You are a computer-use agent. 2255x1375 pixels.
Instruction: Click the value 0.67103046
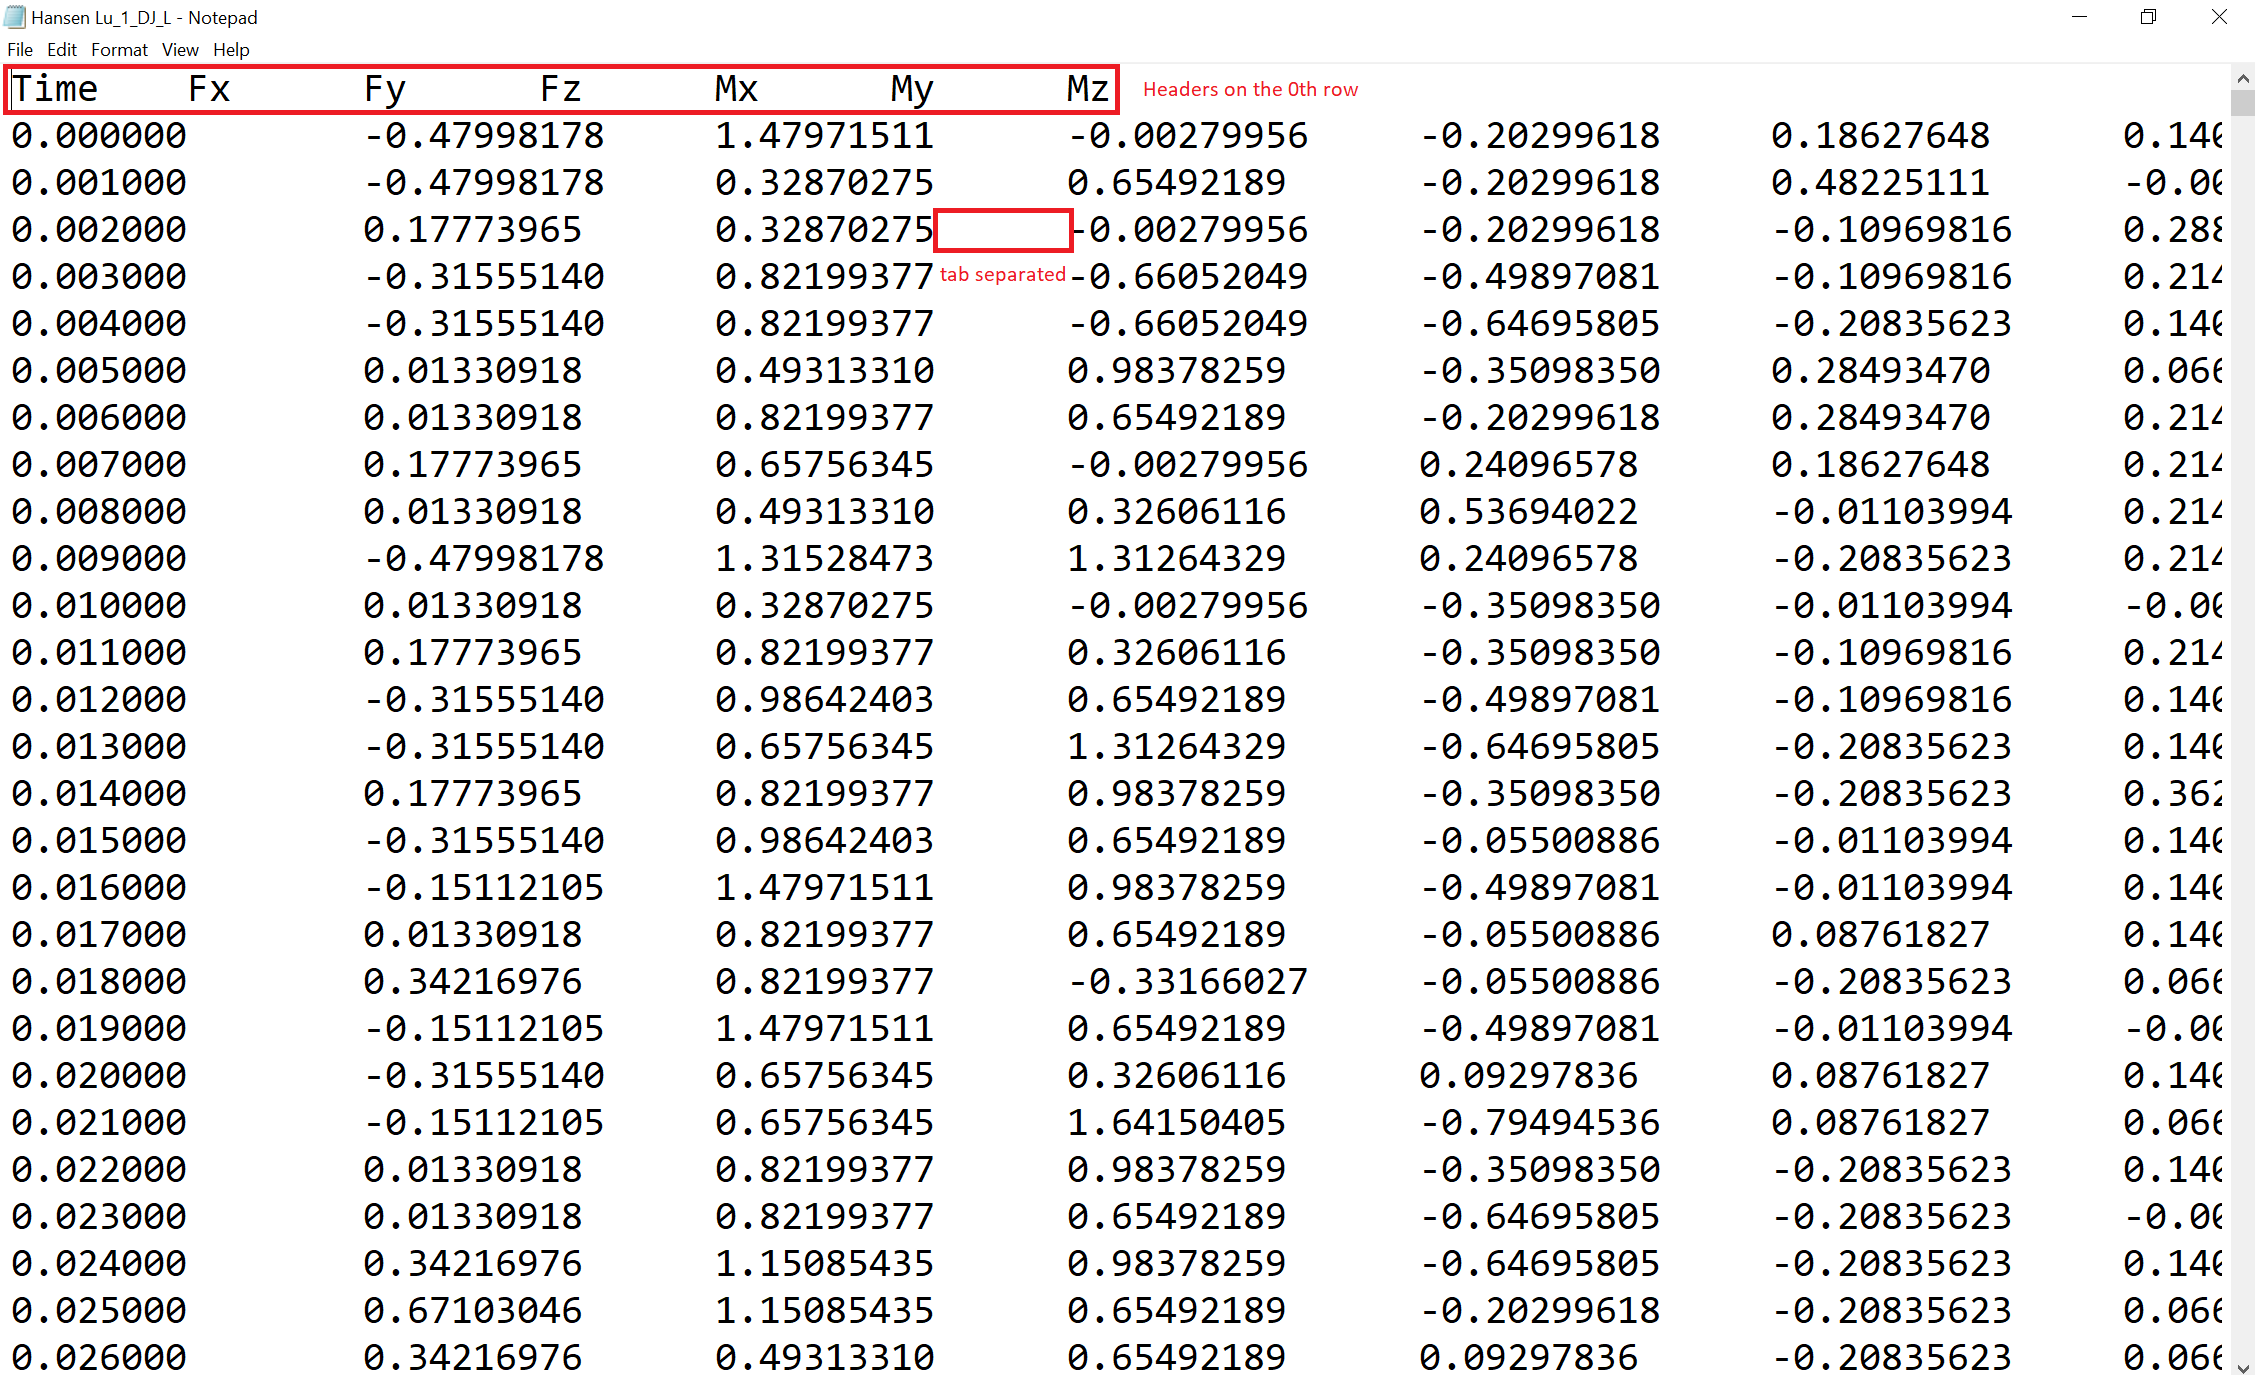click(472, 1311)
